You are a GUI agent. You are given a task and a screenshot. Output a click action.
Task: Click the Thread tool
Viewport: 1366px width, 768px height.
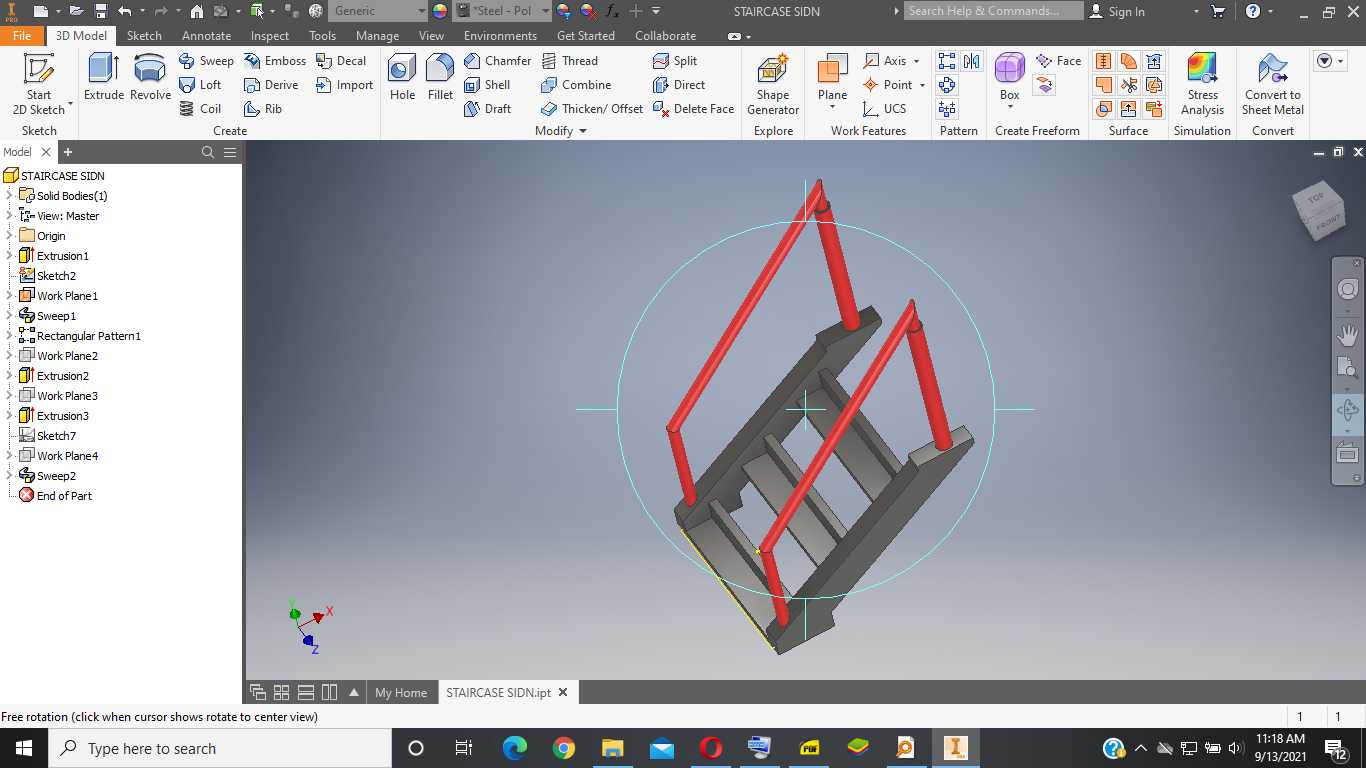pyautogui.click(x=569, y=61)
